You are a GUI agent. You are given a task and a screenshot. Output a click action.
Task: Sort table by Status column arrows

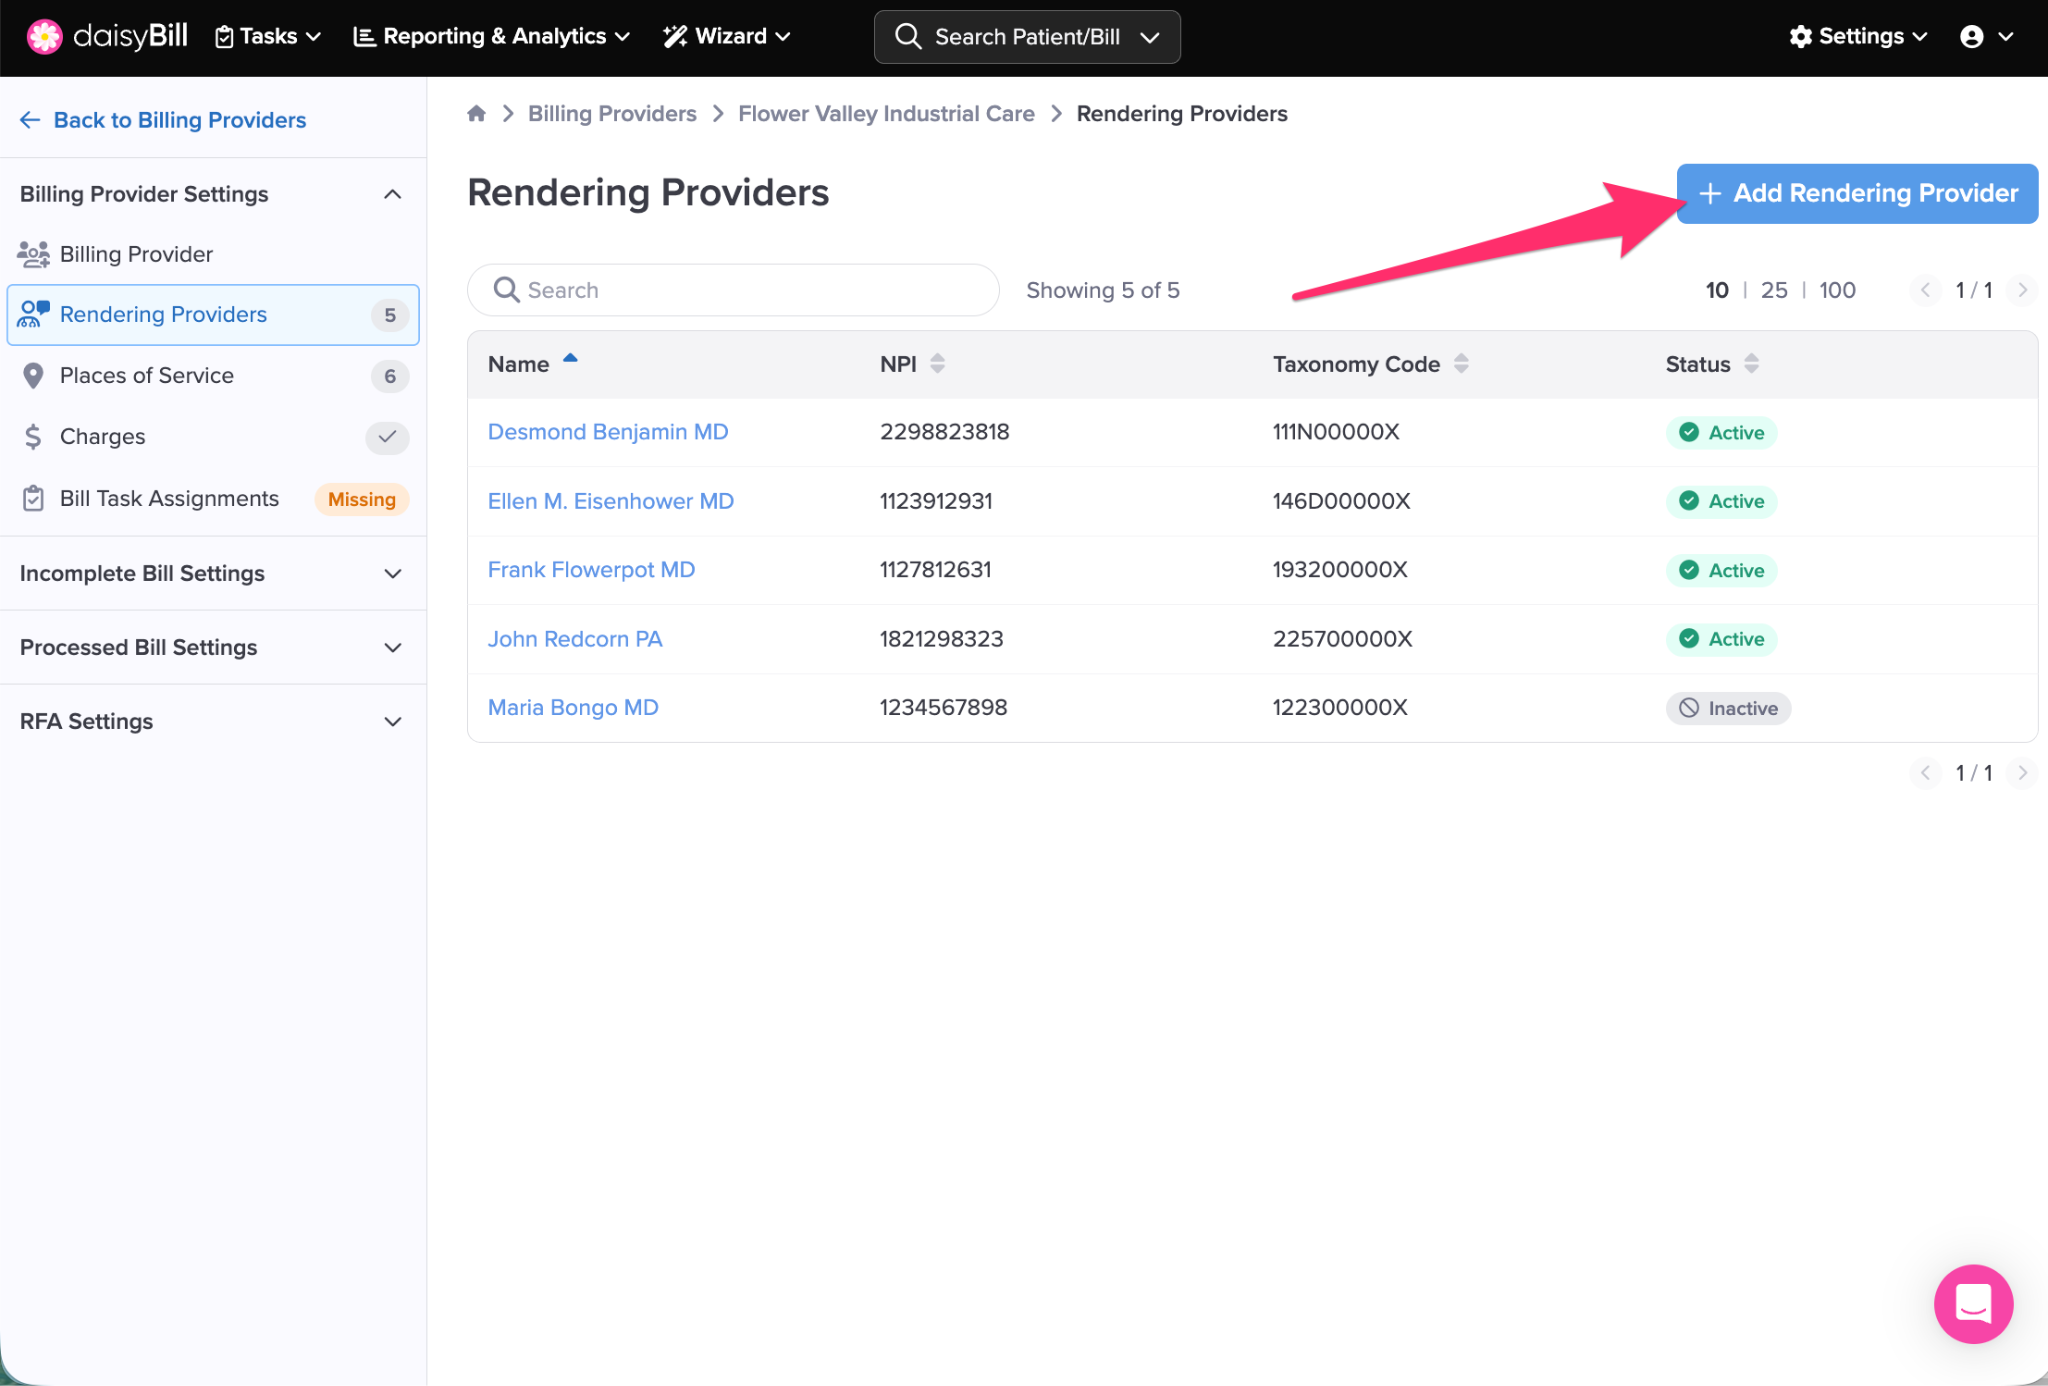(x=1751, y=364)
